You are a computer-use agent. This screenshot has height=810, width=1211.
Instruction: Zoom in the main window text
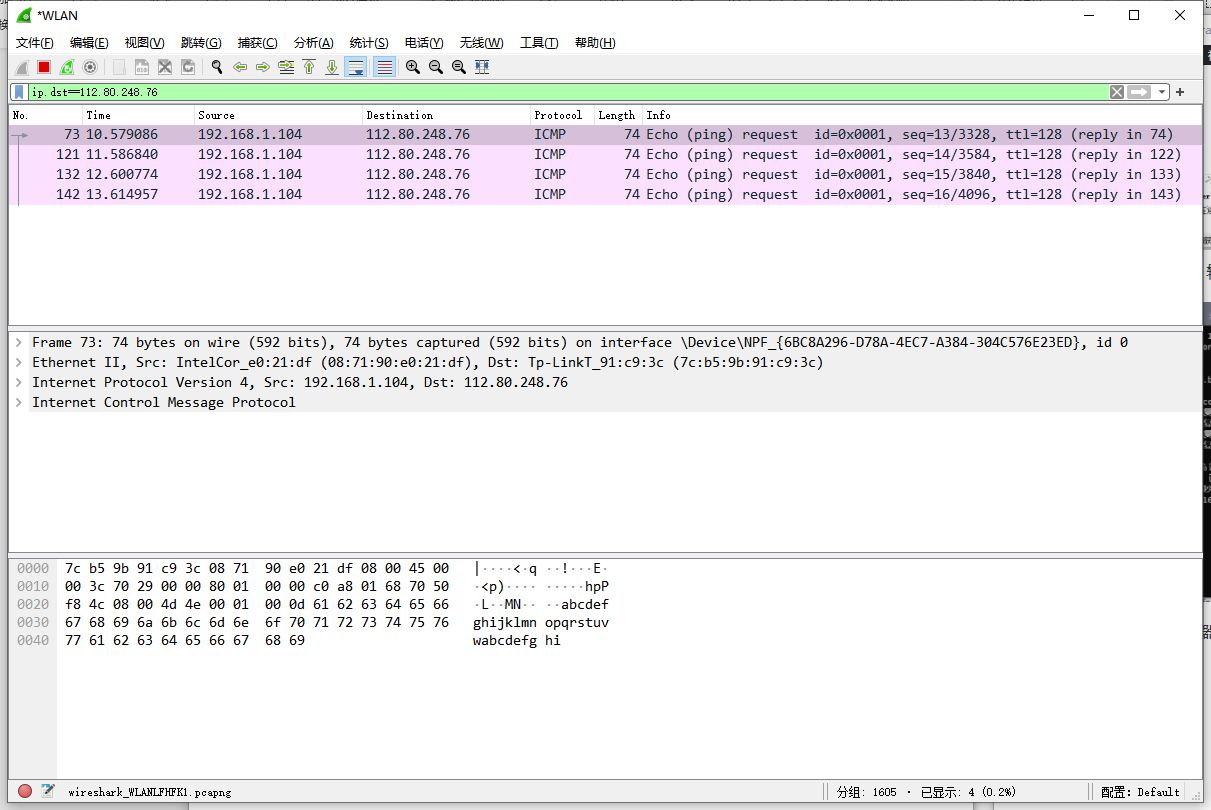(413, 67)
